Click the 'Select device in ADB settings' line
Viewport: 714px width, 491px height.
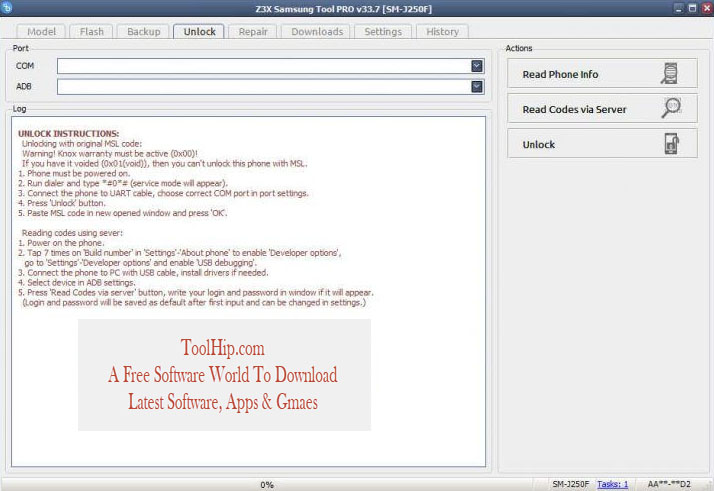[x=76, y=282]
